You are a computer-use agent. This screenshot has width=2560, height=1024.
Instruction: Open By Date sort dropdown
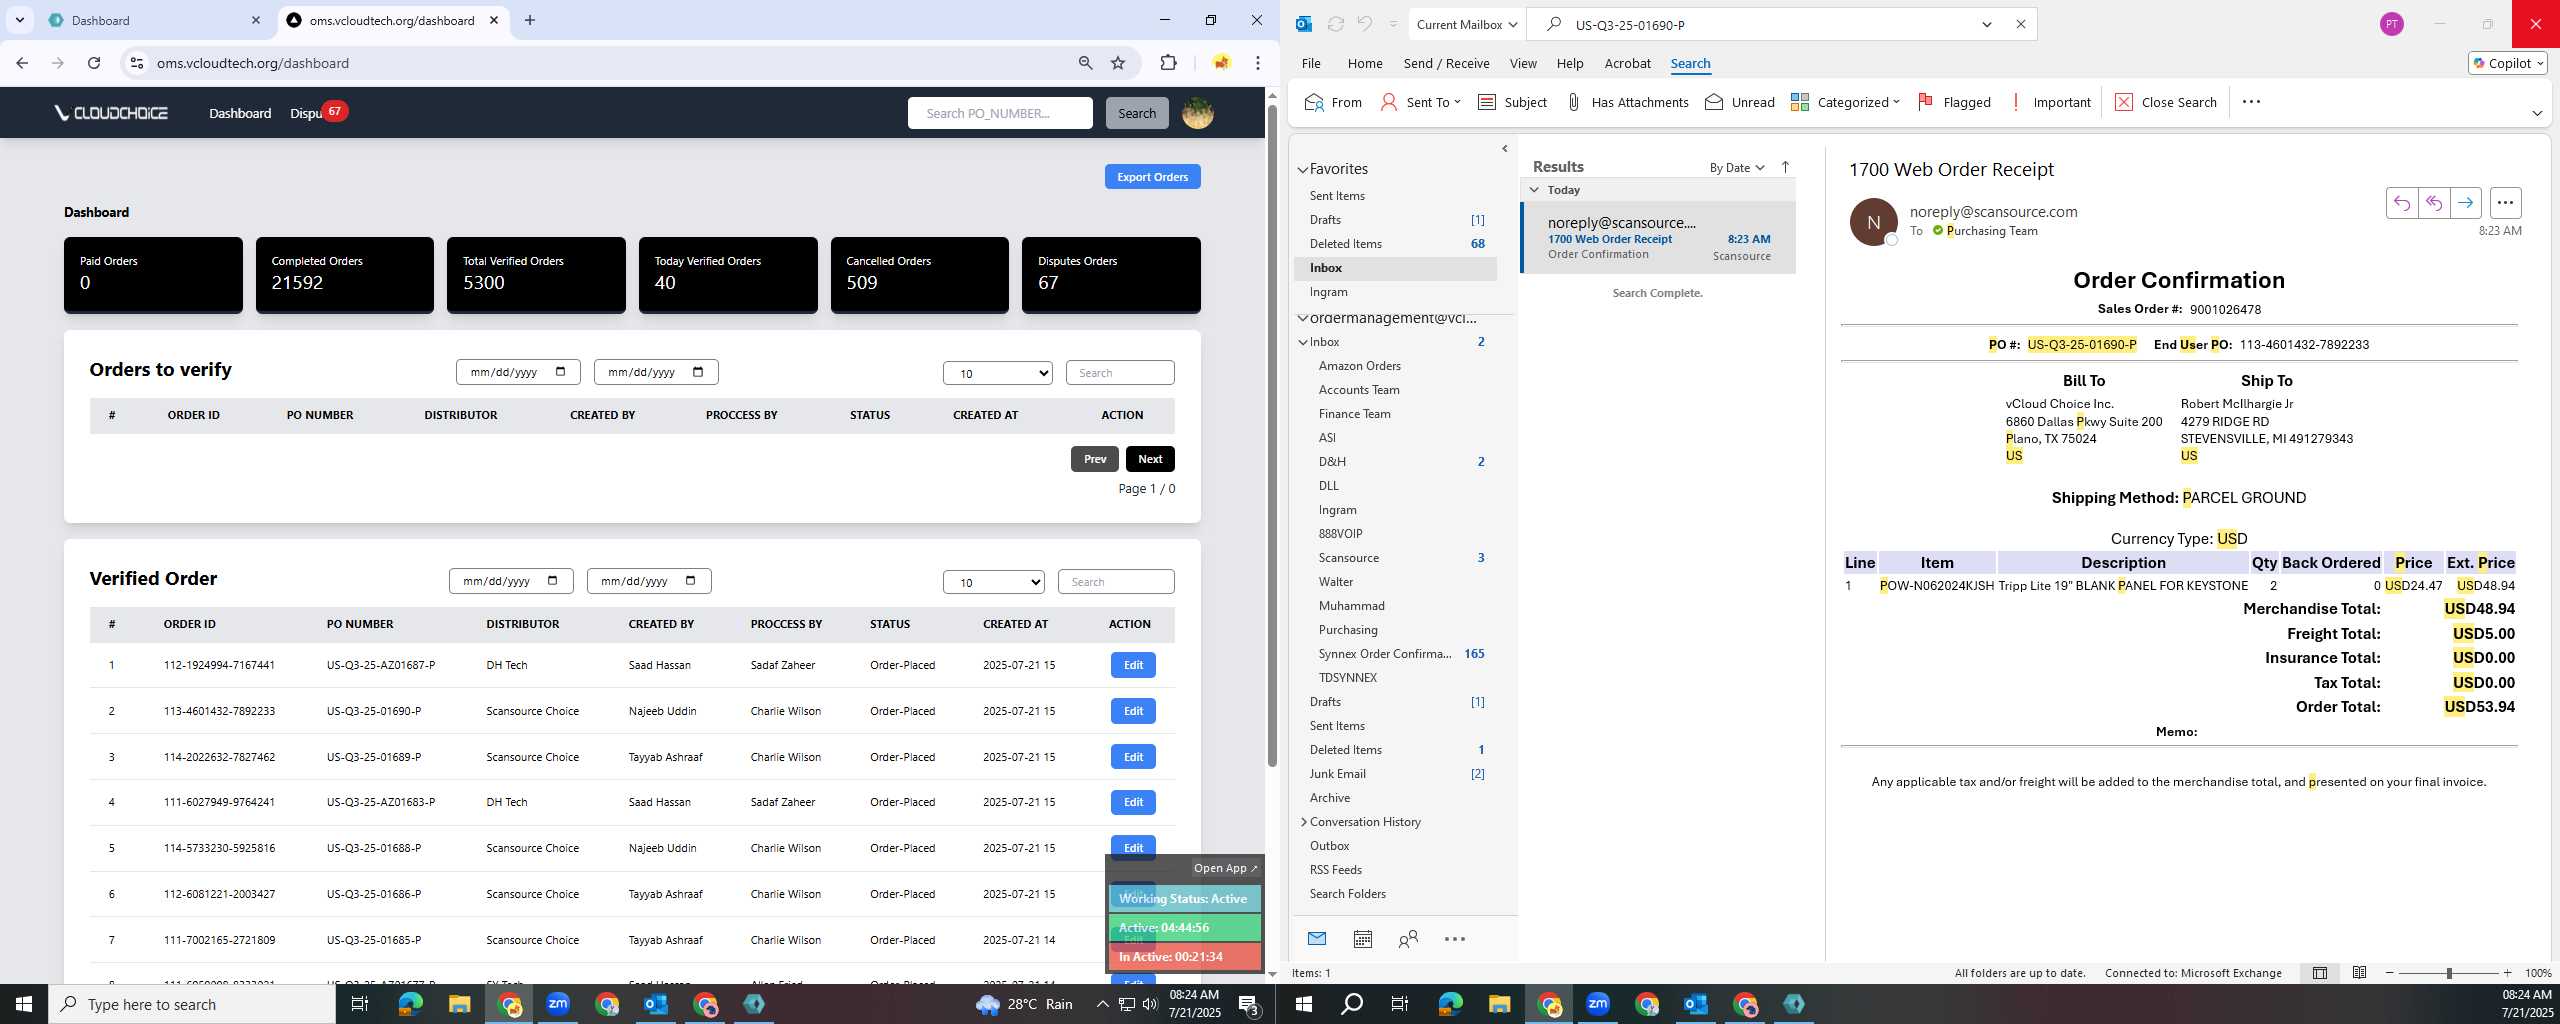click(1737, 167)
